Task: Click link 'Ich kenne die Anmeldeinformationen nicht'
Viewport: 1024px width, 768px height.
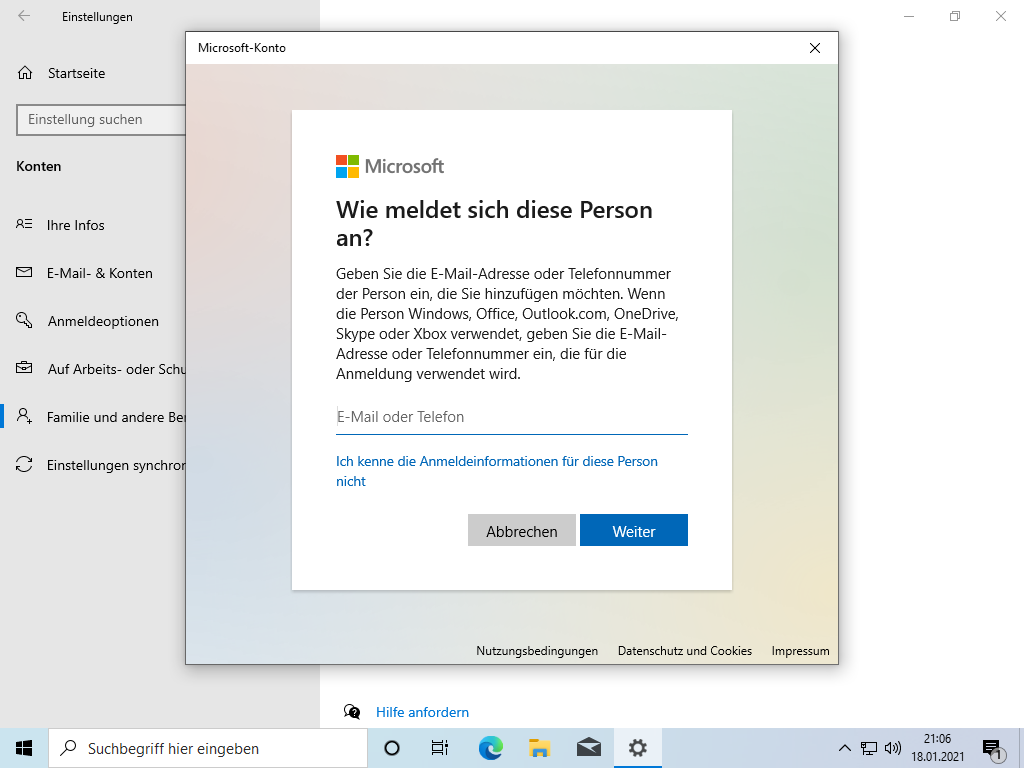Action: pos(496,472)
